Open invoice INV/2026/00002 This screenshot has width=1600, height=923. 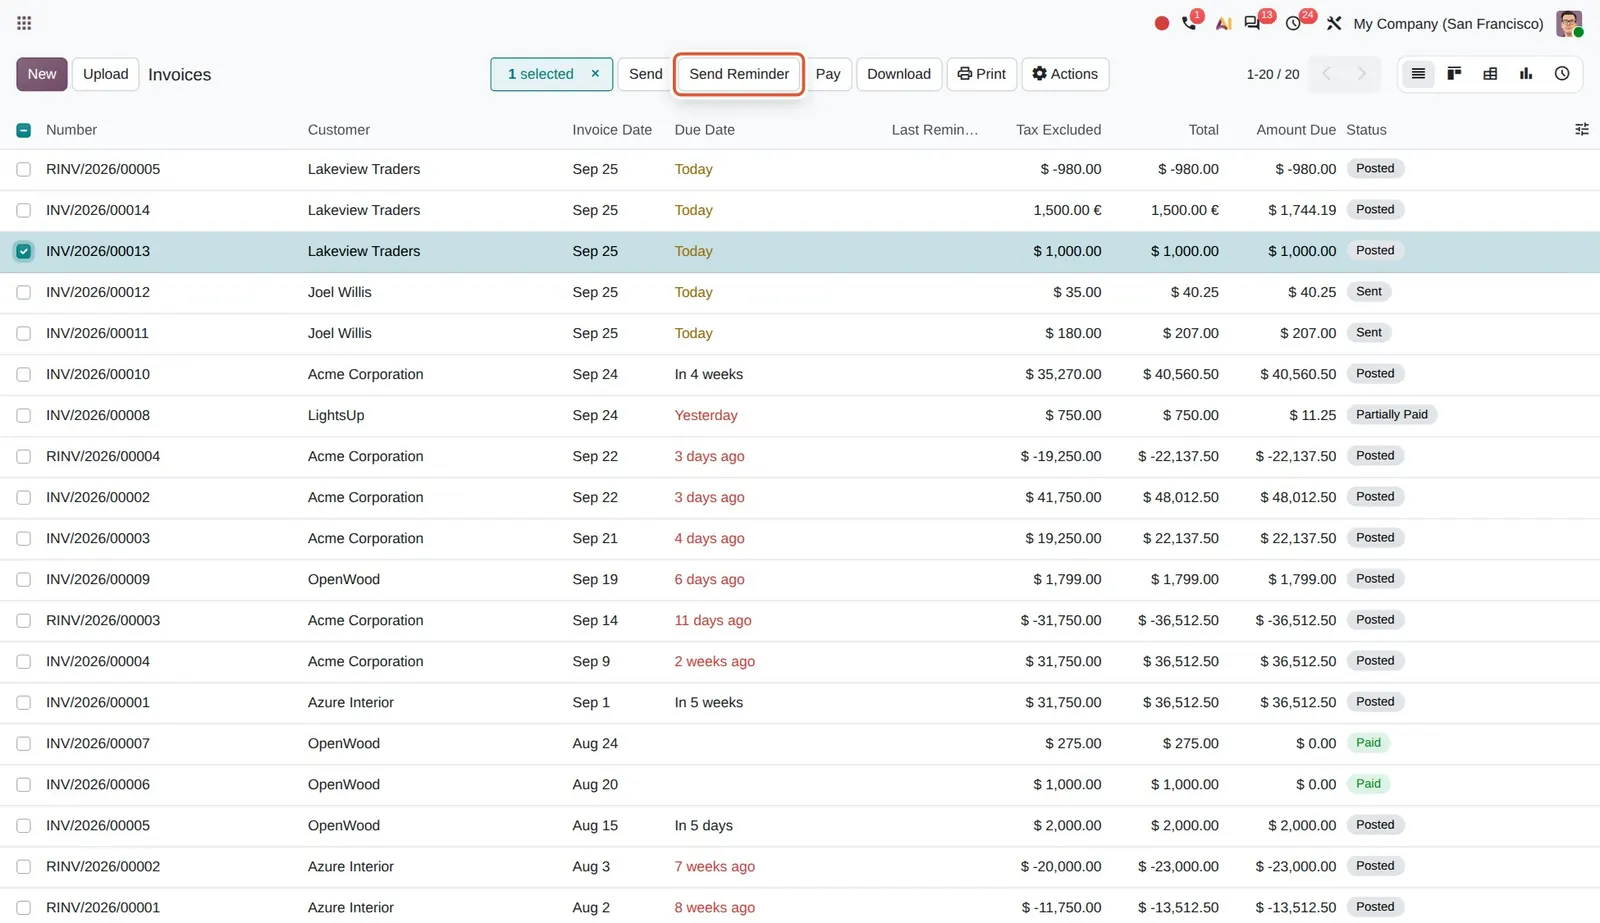pos(98,497)
